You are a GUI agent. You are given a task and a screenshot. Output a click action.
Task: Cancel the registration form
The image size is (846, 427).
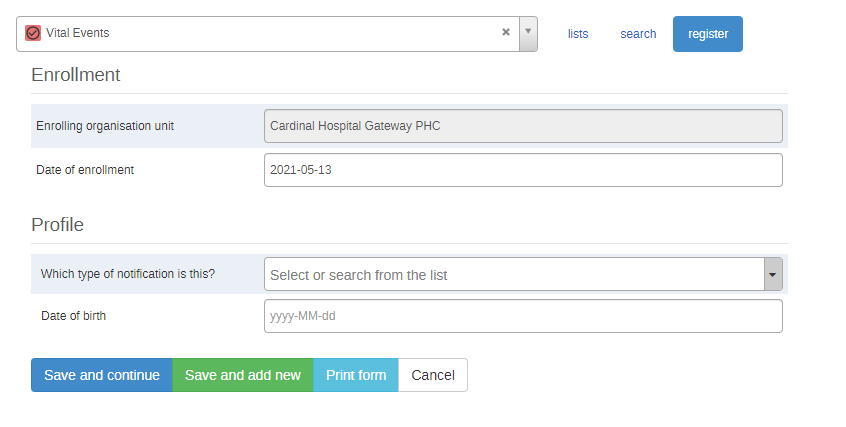[x=433, y=375]
